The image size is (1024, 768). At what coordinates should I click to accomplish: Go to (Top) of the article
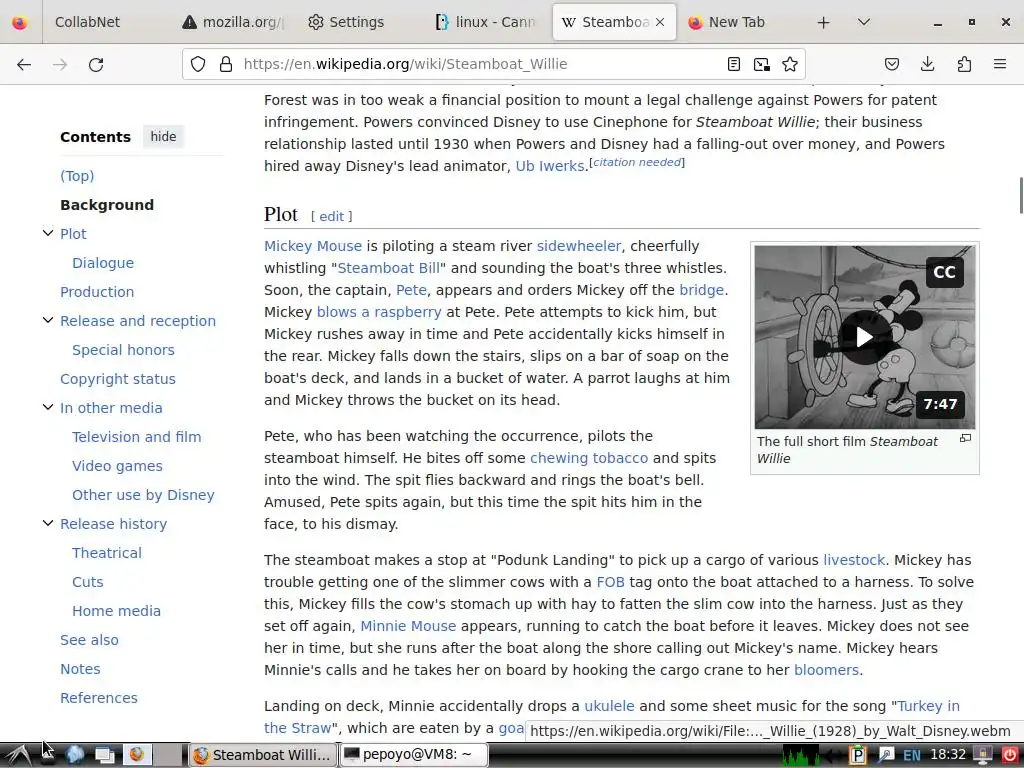pos(77,176)
